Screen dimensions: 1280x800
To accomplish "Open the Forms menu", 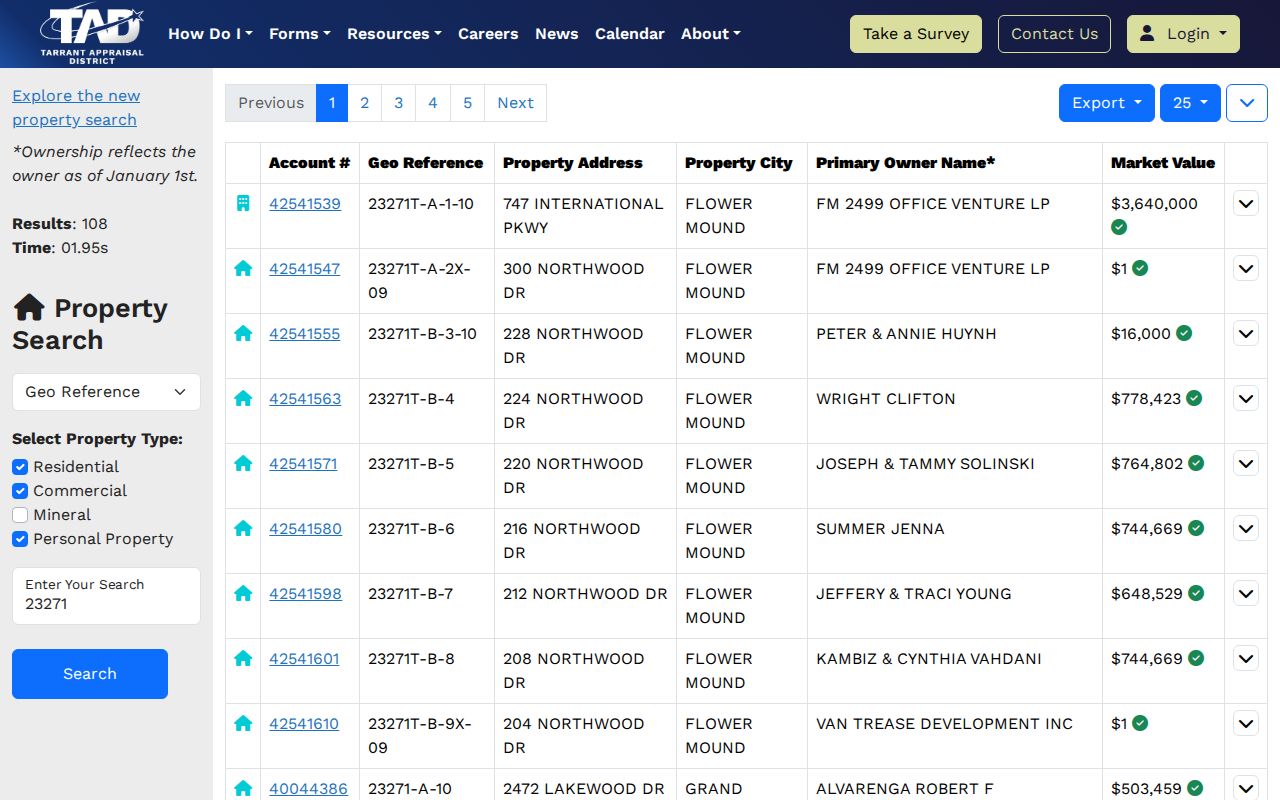I will tap(300, 34).
